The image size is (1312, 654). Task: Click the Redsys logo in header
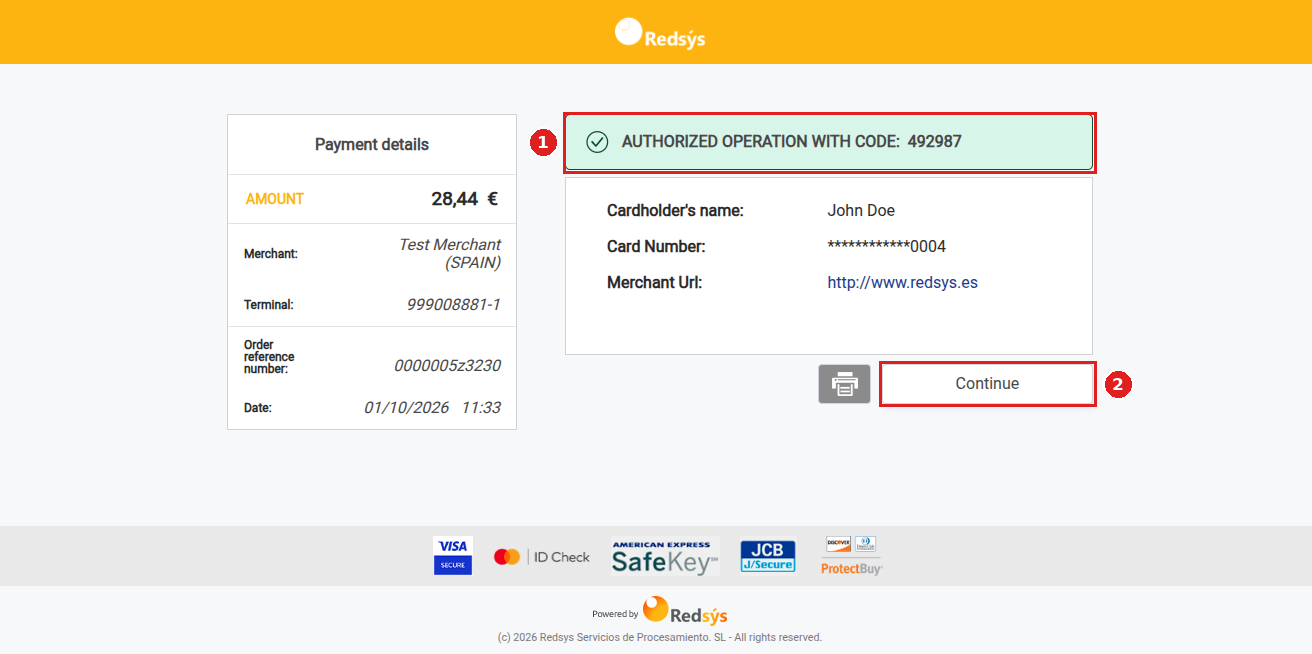(x=660, y=33)
